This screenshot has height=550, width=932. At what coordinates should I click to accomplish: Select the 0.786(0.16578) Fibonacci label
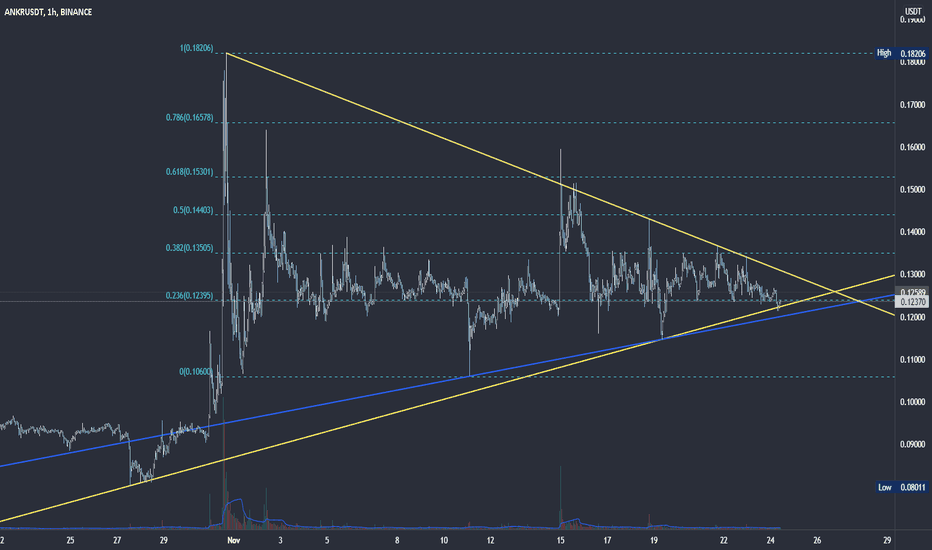point(189,118)
